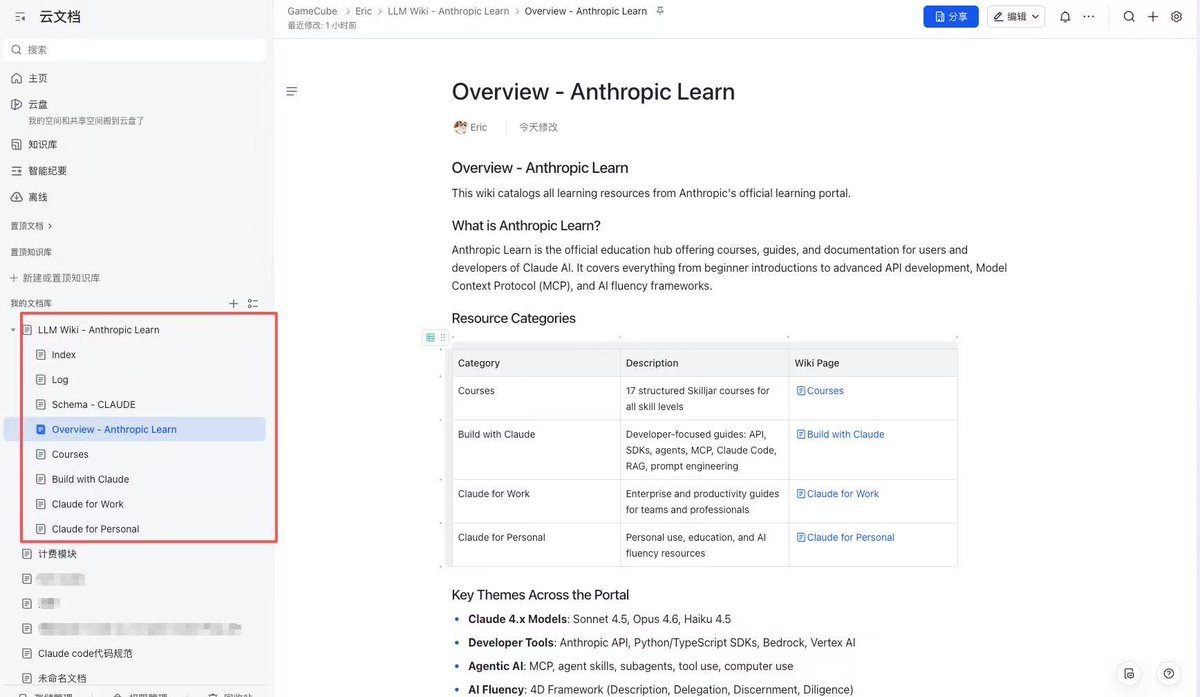Open the 编辑 edit mode dropdown

click(x=1016, y=16)
